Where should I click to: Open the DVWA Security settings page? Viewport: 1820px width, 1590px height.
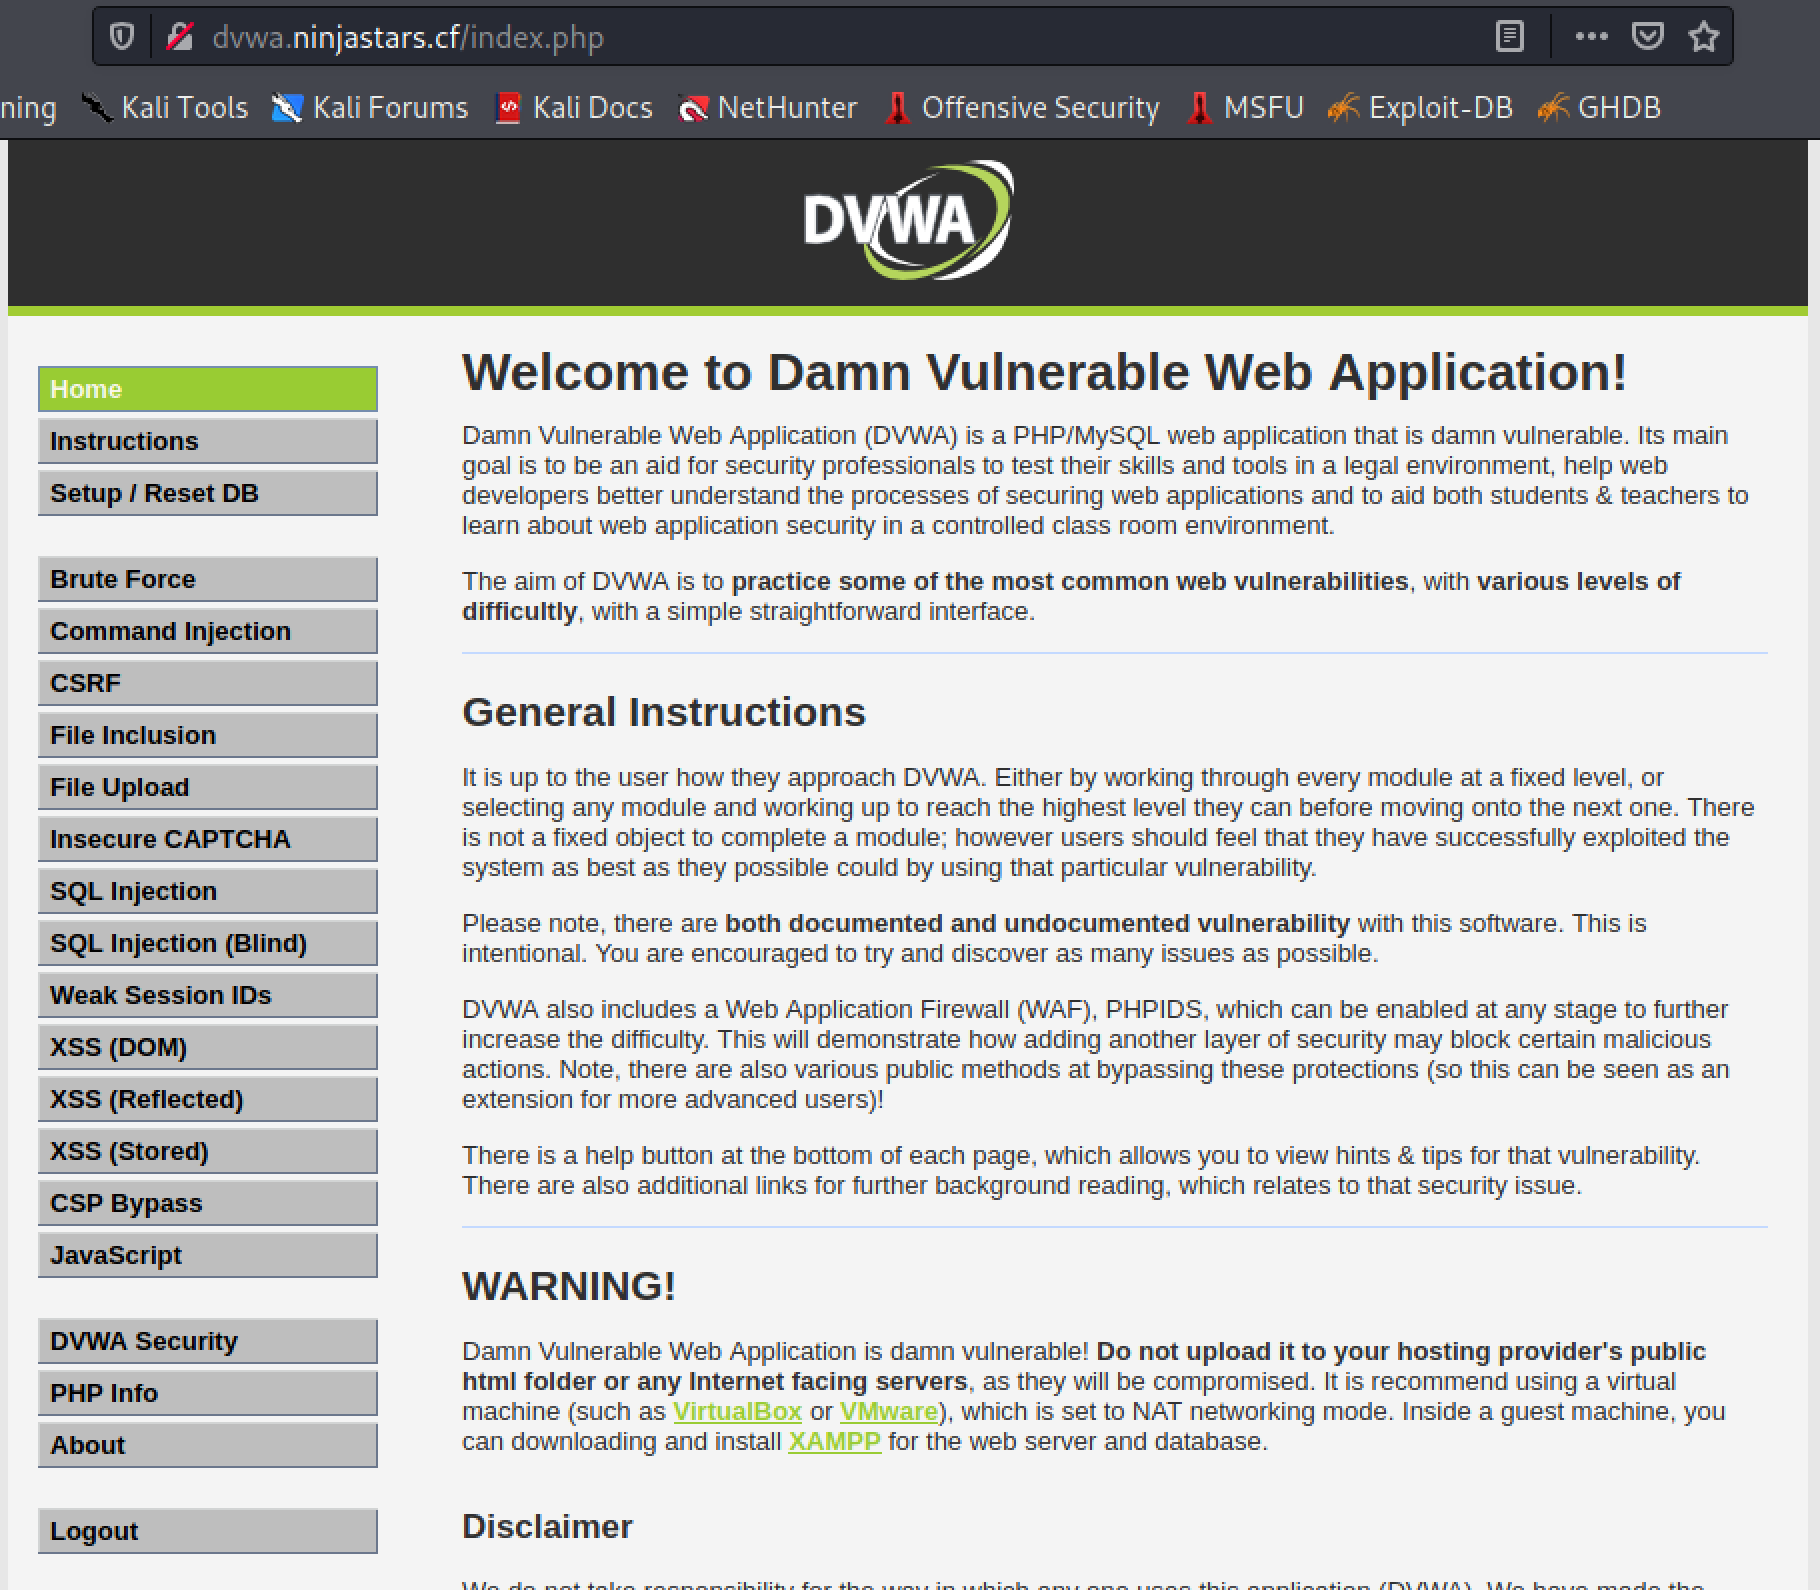click(207, 1341)
